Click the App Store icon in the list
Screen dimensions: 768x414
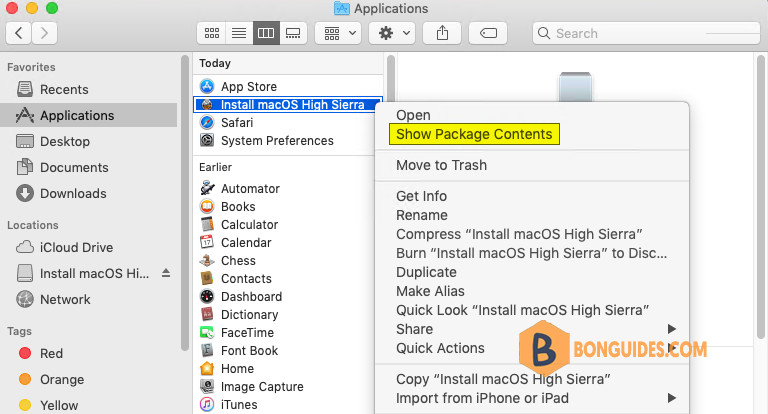207,86
